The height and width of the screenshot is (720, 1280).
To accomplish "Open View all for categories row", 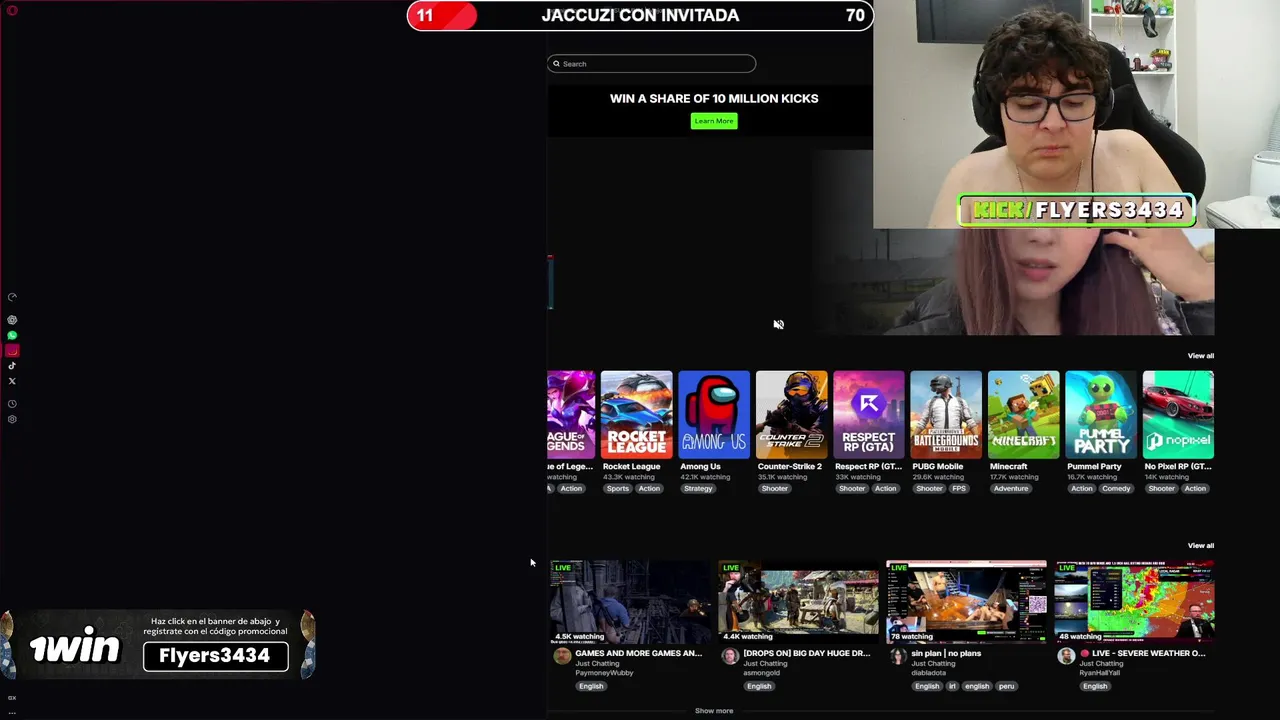I will click(1200, 356).
